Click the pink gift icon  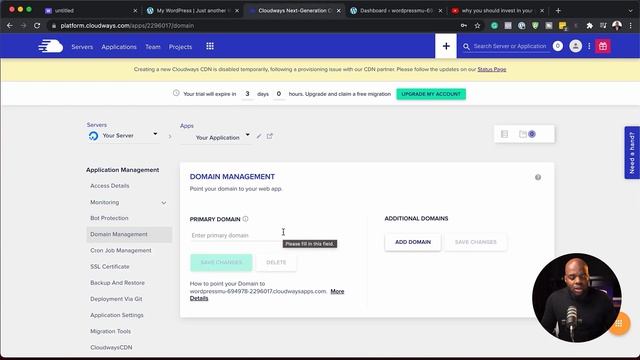coord(603,46)
